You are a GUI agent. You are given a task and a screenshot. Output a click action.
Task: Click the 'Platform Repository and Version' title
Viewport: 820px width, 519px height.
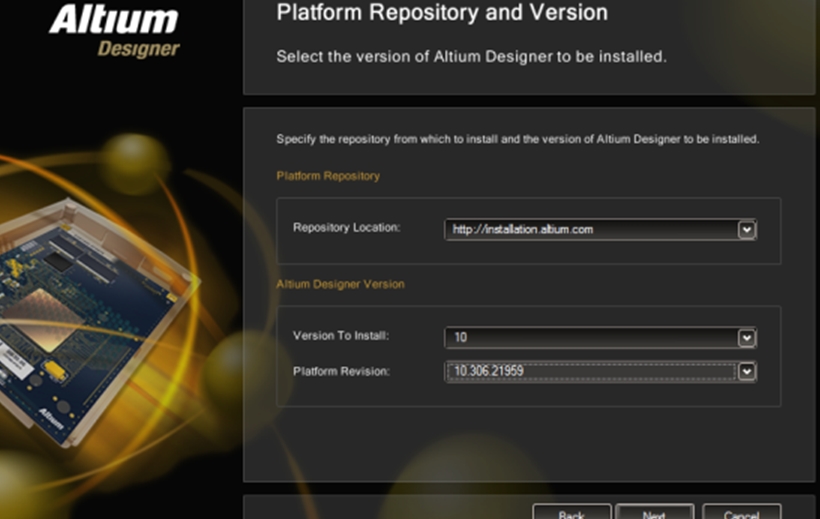pyautogui.click(x=442, y=13)
